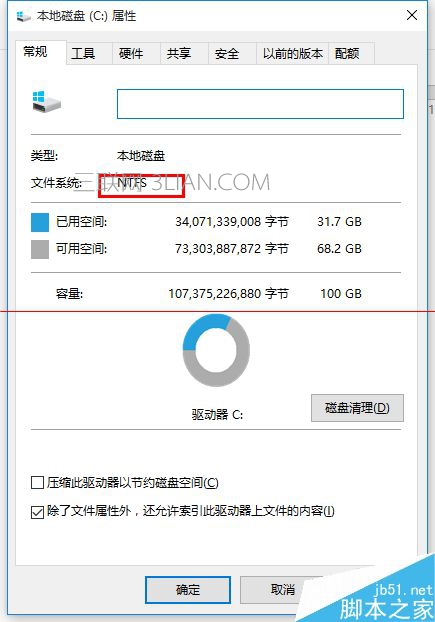Click the gray free space color square
Viewport: 435px width, 622px height.
click(x=40, y=249)
